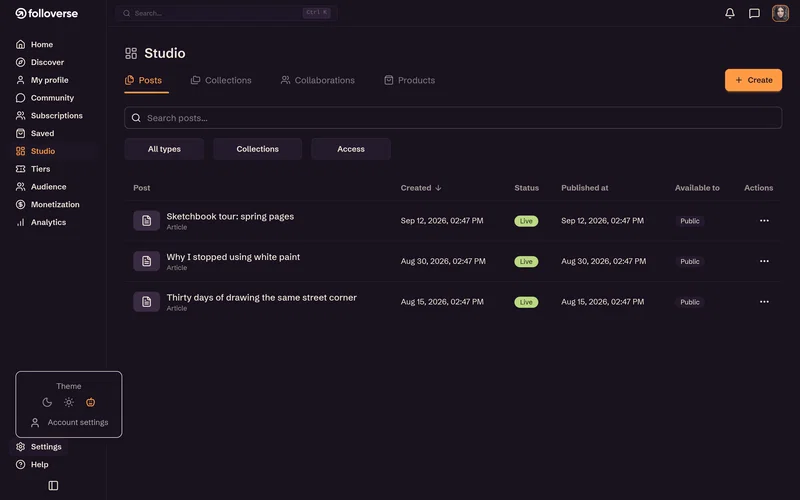Open actions menu for white paint post
The image size is (800, 500).
coord(764,261)
